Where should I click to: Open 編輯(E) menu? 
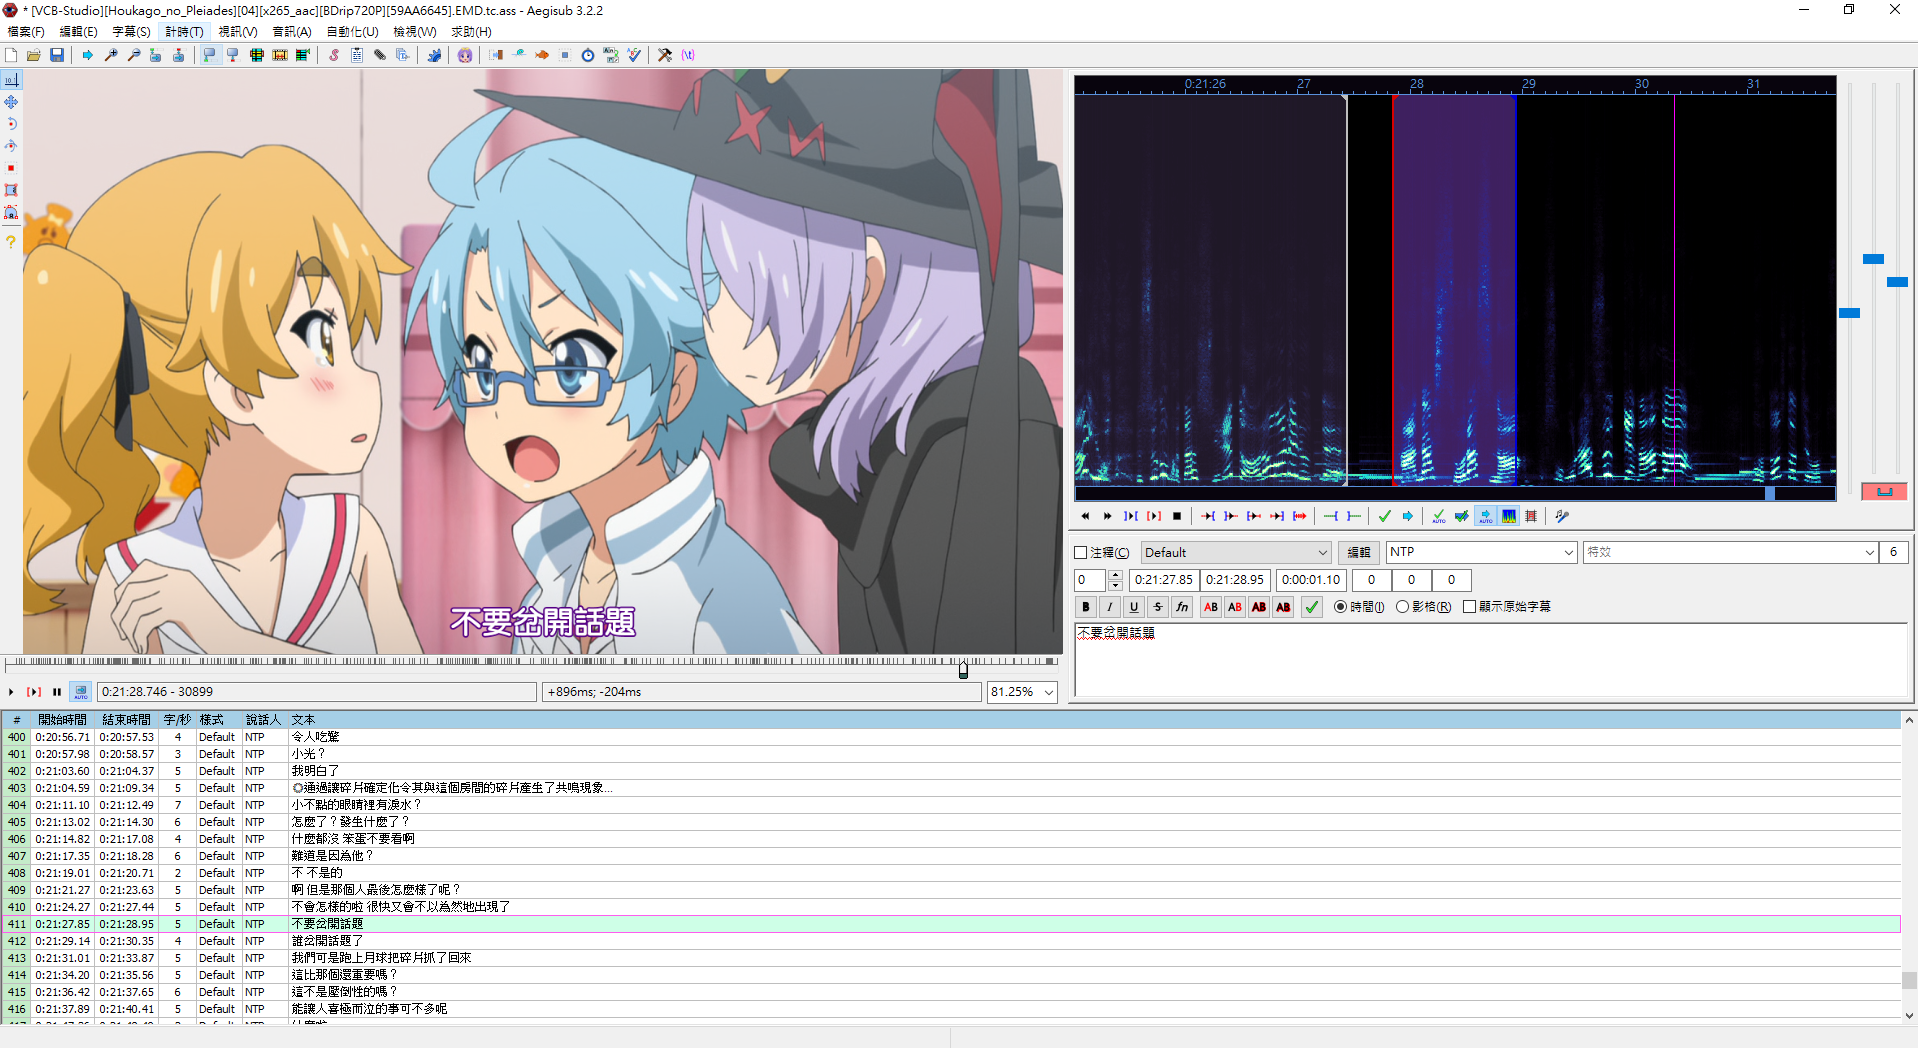tap(78, 32)
